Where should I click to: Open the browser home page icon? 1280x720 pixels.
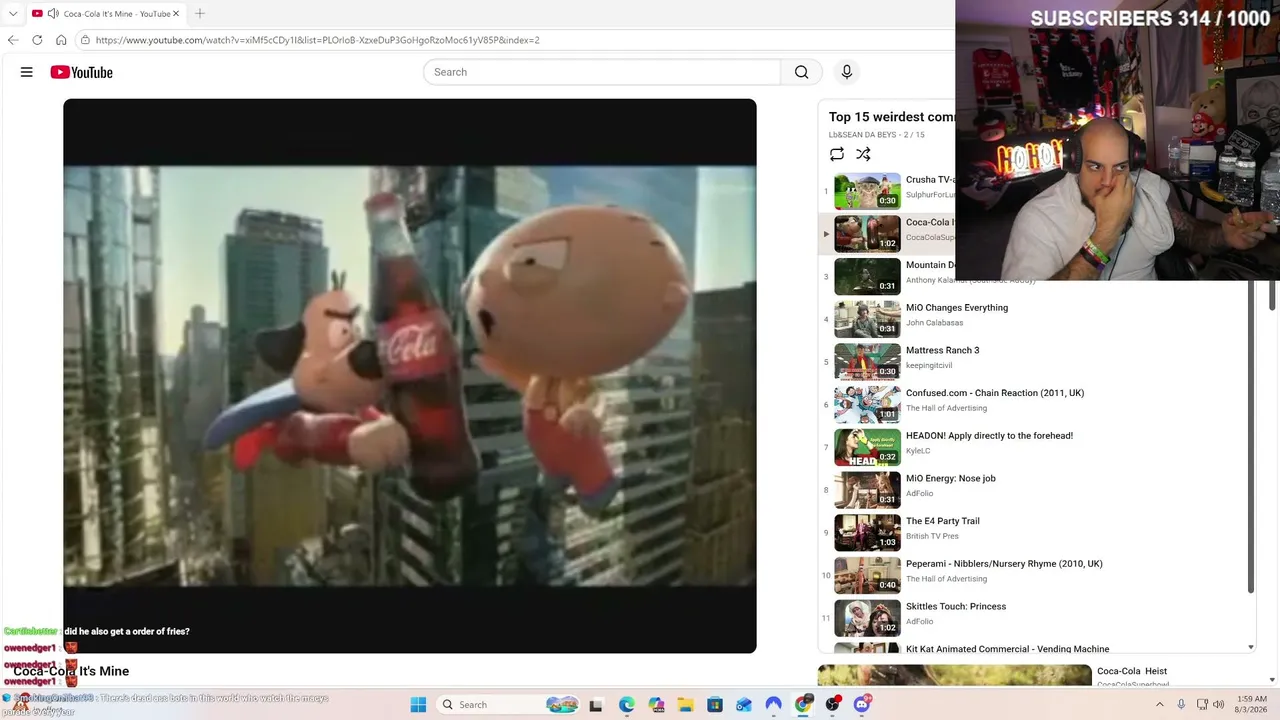(x=61, y=40)
